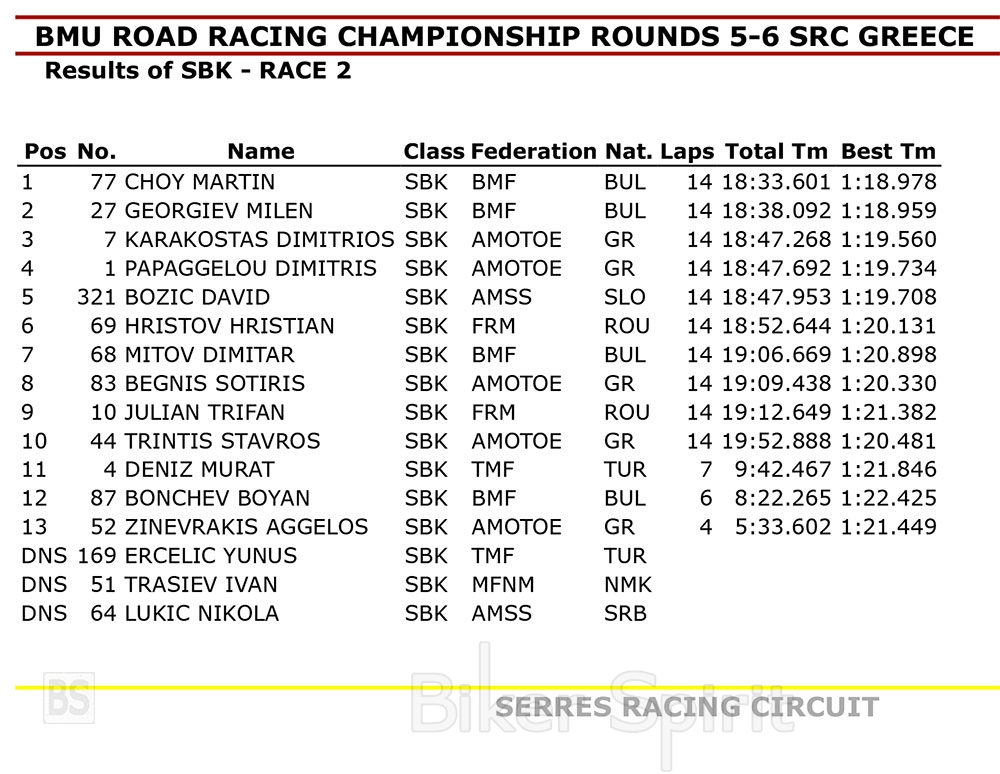The height and width of the screenshot is (774, 1000).
Task: Click the Pos column header
Action: 45,152
